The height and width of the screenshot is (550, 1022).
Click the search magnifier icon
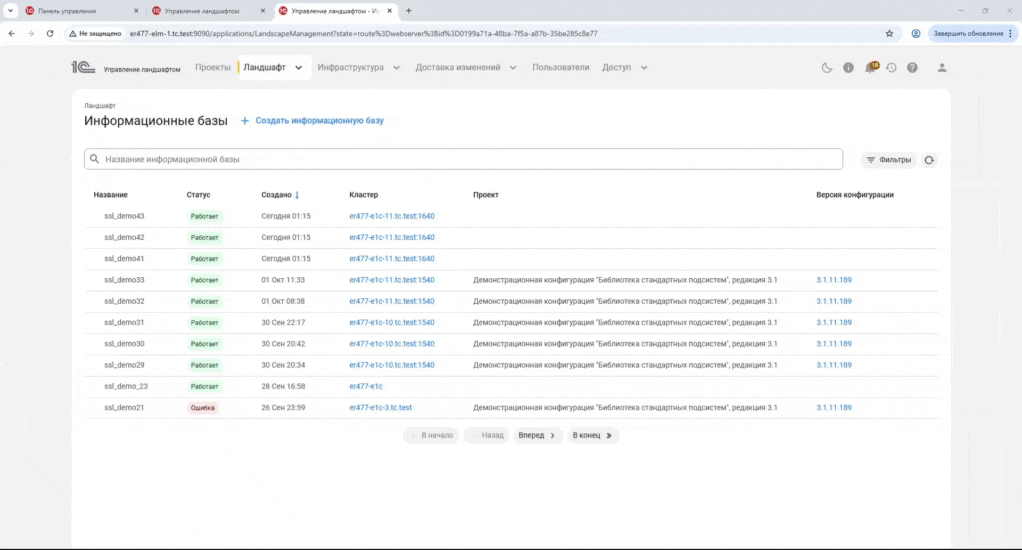95,159
